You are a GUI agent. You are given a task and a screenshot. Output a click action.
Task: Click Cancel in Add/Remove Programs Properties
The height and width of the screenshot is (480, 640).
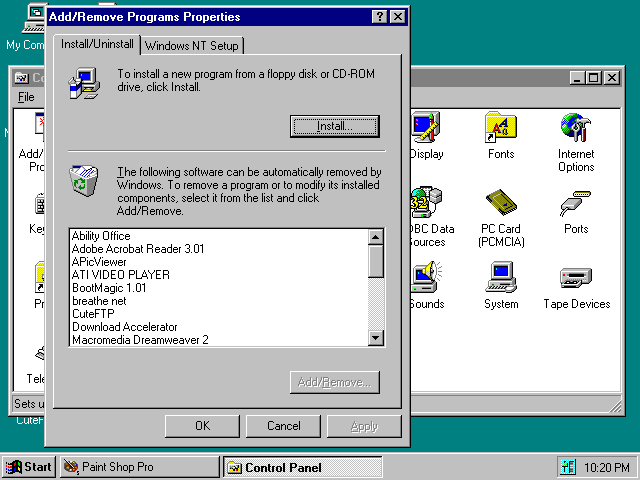(x=283, y=426)
